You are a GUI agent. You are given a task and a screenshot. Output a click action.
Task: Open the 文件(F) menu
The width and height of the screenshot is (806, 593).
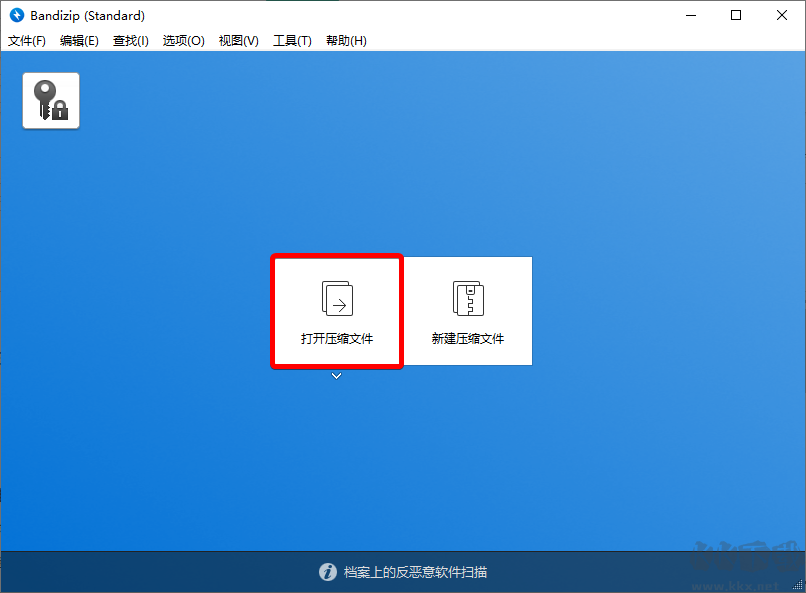[x=26, y=41]
